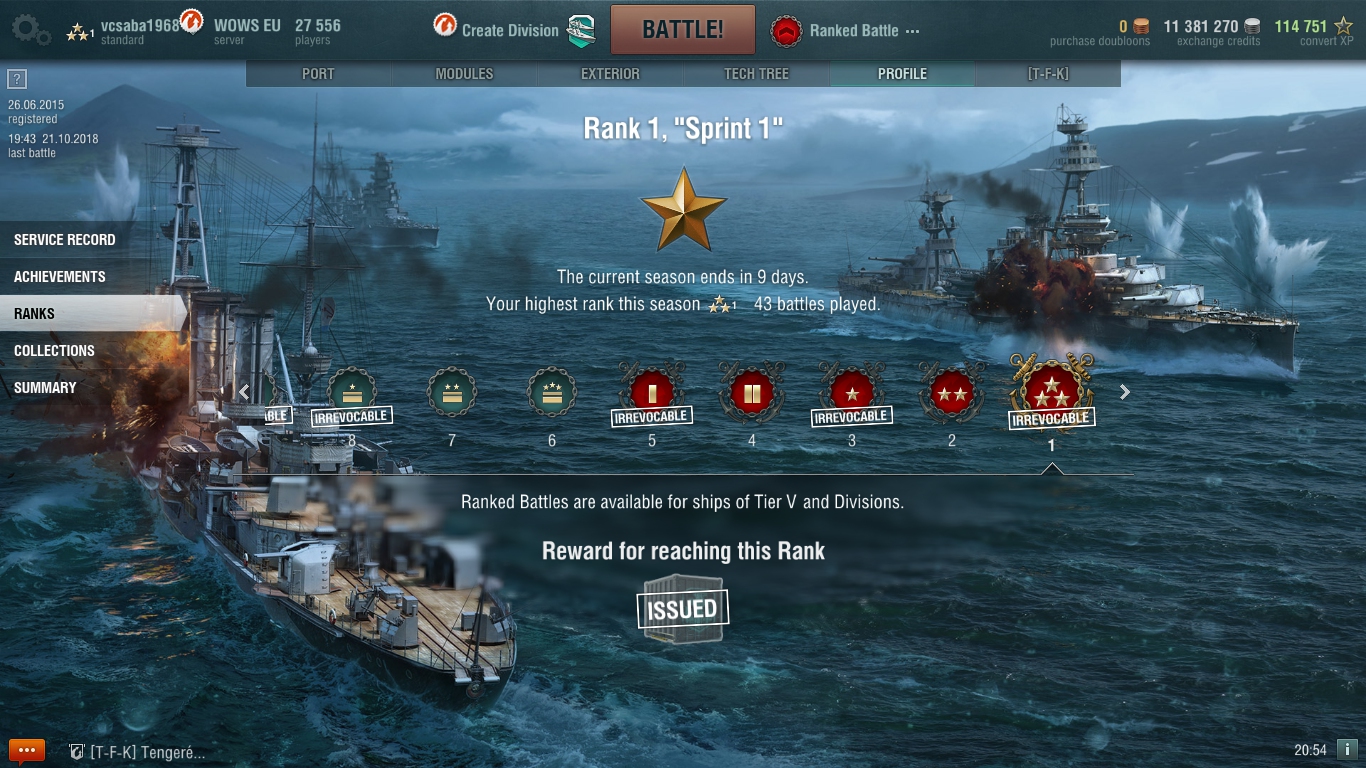Open the Modules tab
Viewport: 1366px width, 768px height.
464,73
